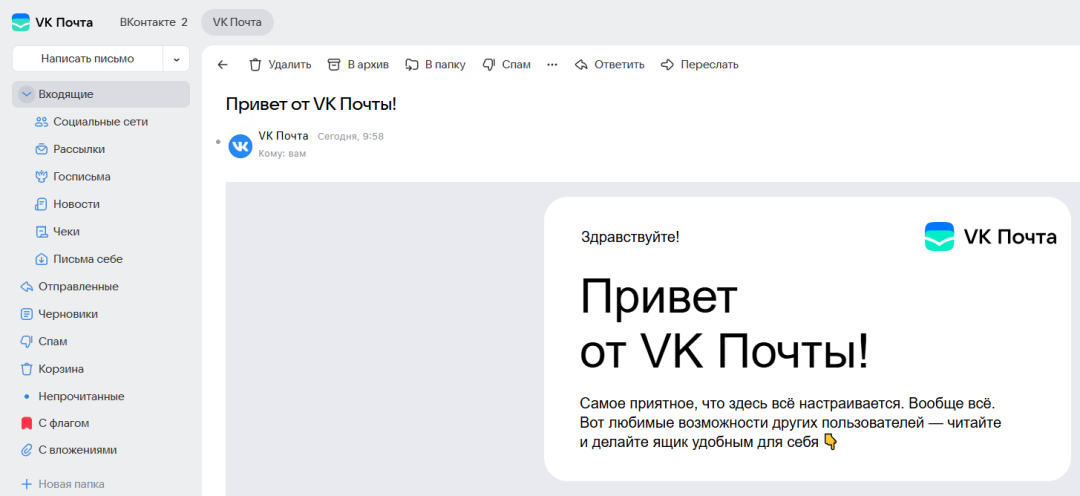Click the move-to-folder icon
Screen dimensions: 1080x496
(x=412, y=65)
